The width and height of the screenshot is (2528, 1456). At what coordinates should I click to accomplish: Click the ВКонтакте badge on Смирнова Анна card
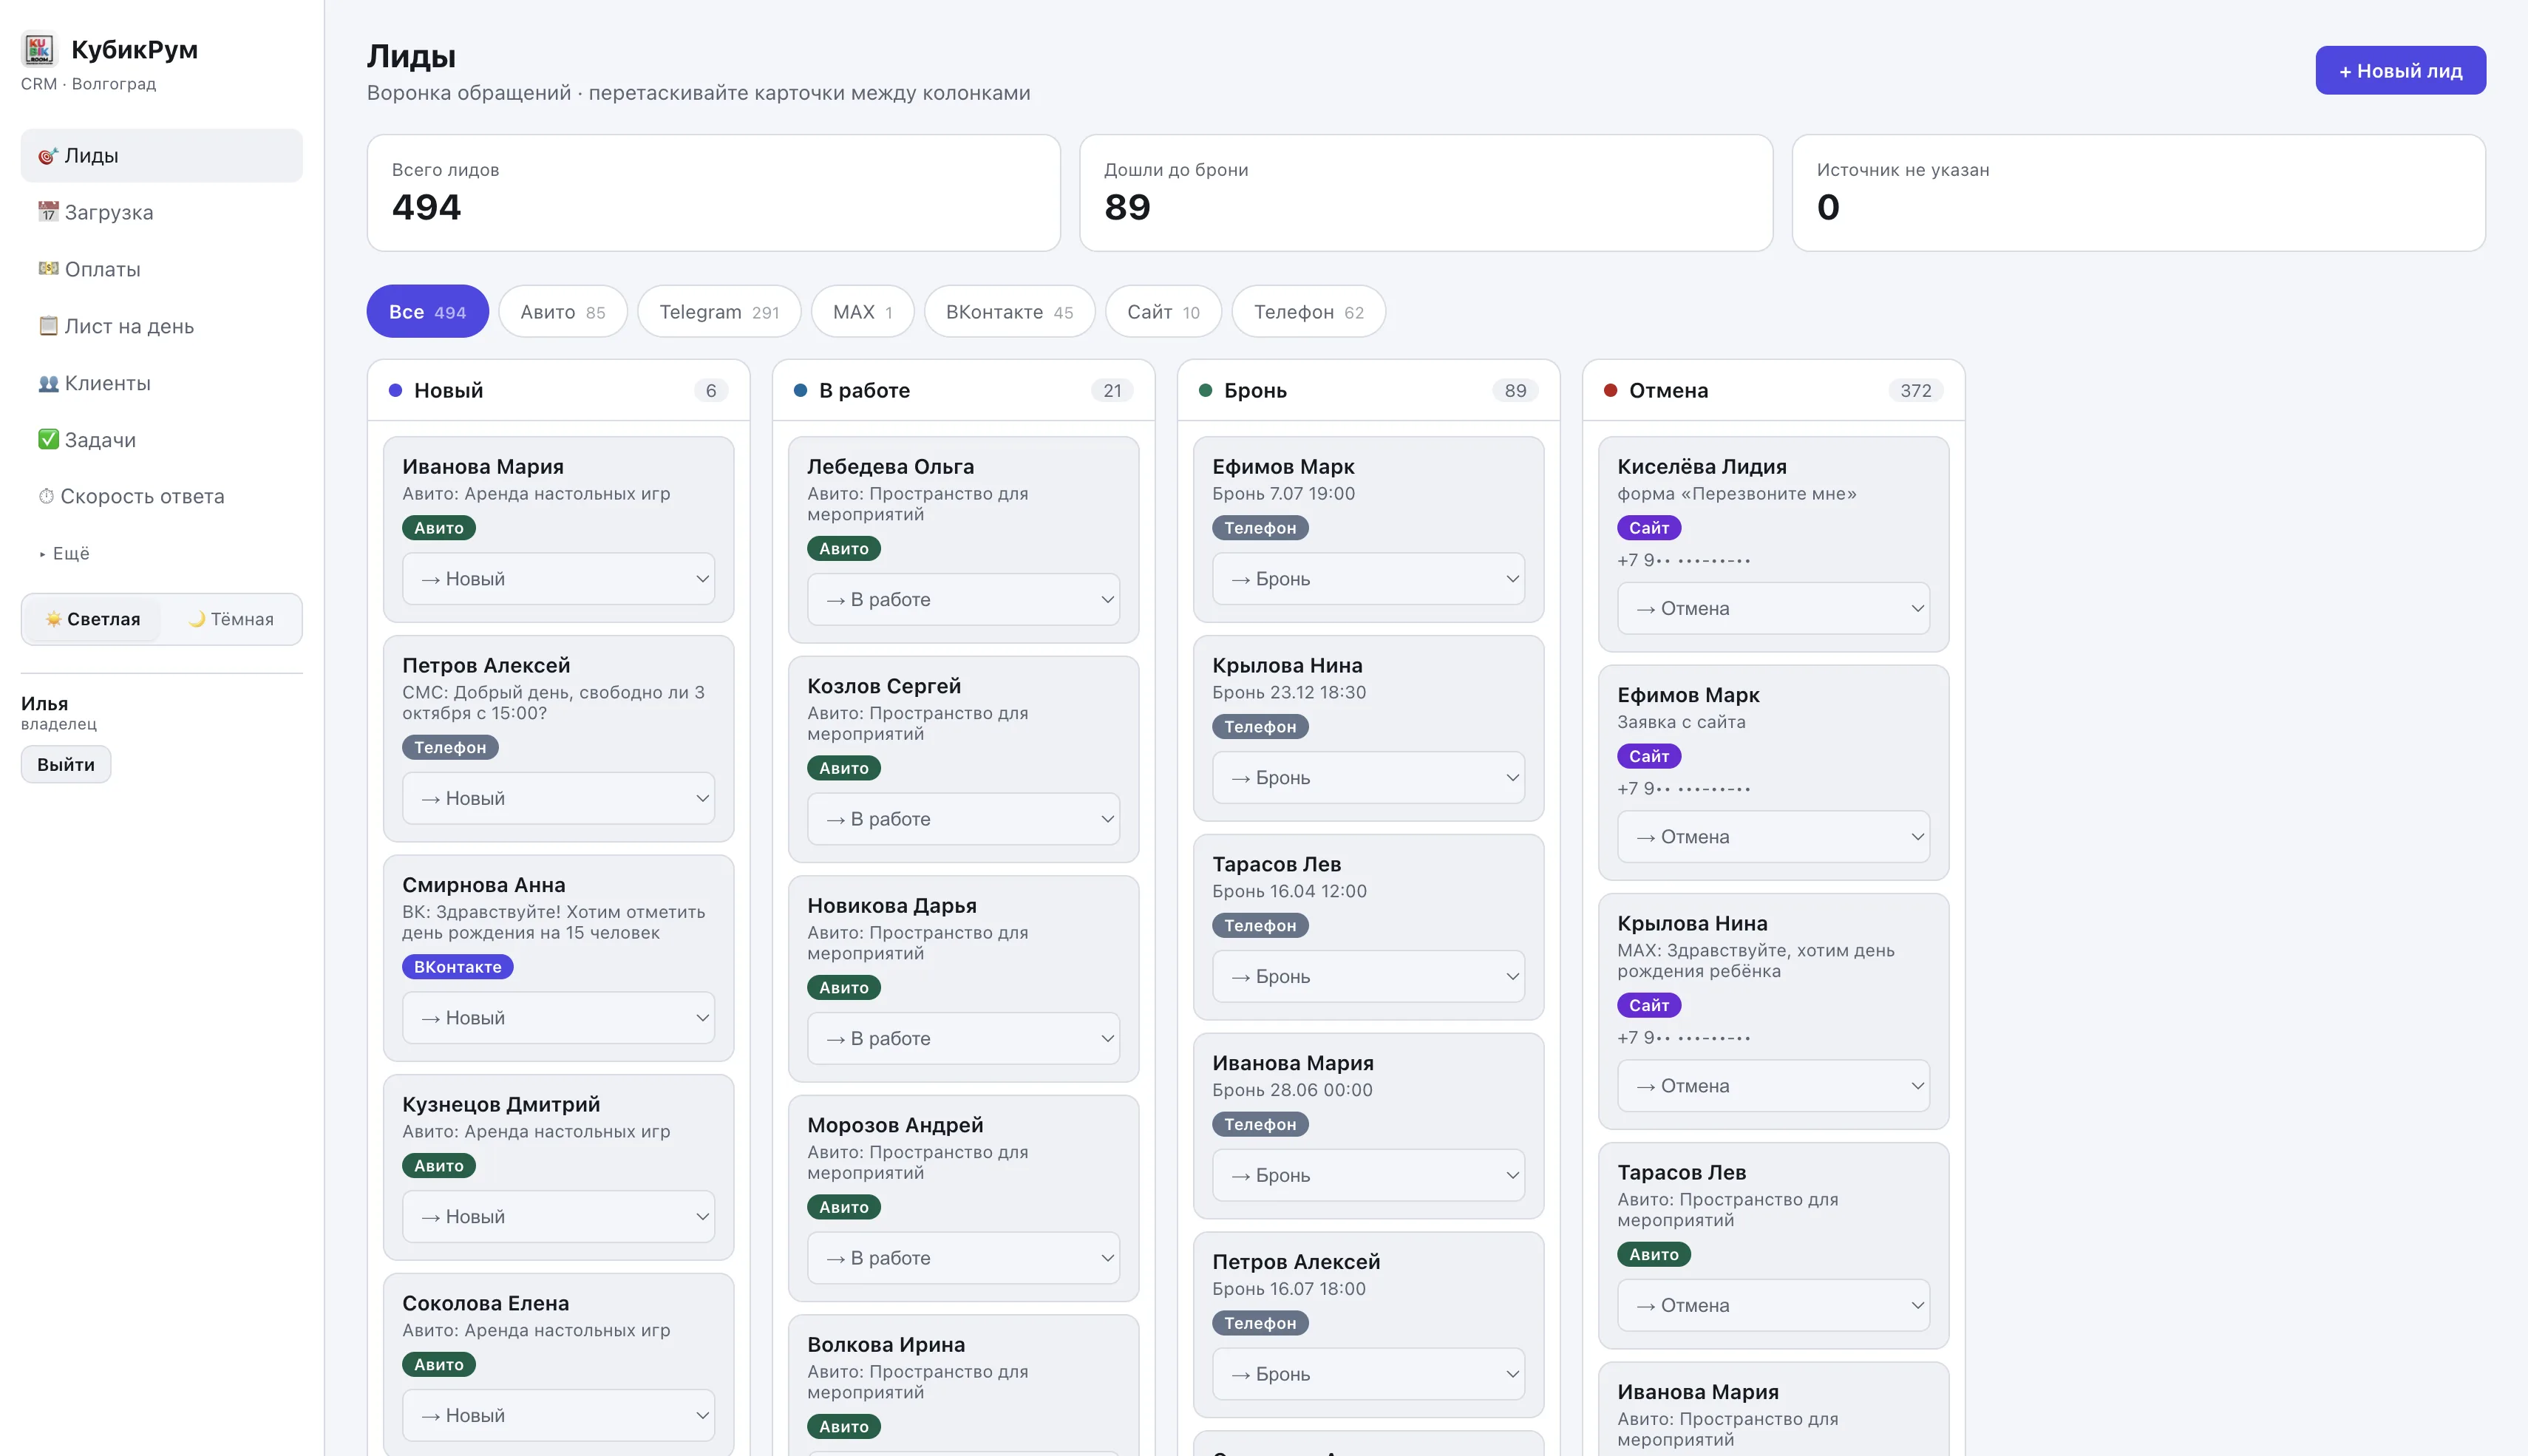point(457,967)
